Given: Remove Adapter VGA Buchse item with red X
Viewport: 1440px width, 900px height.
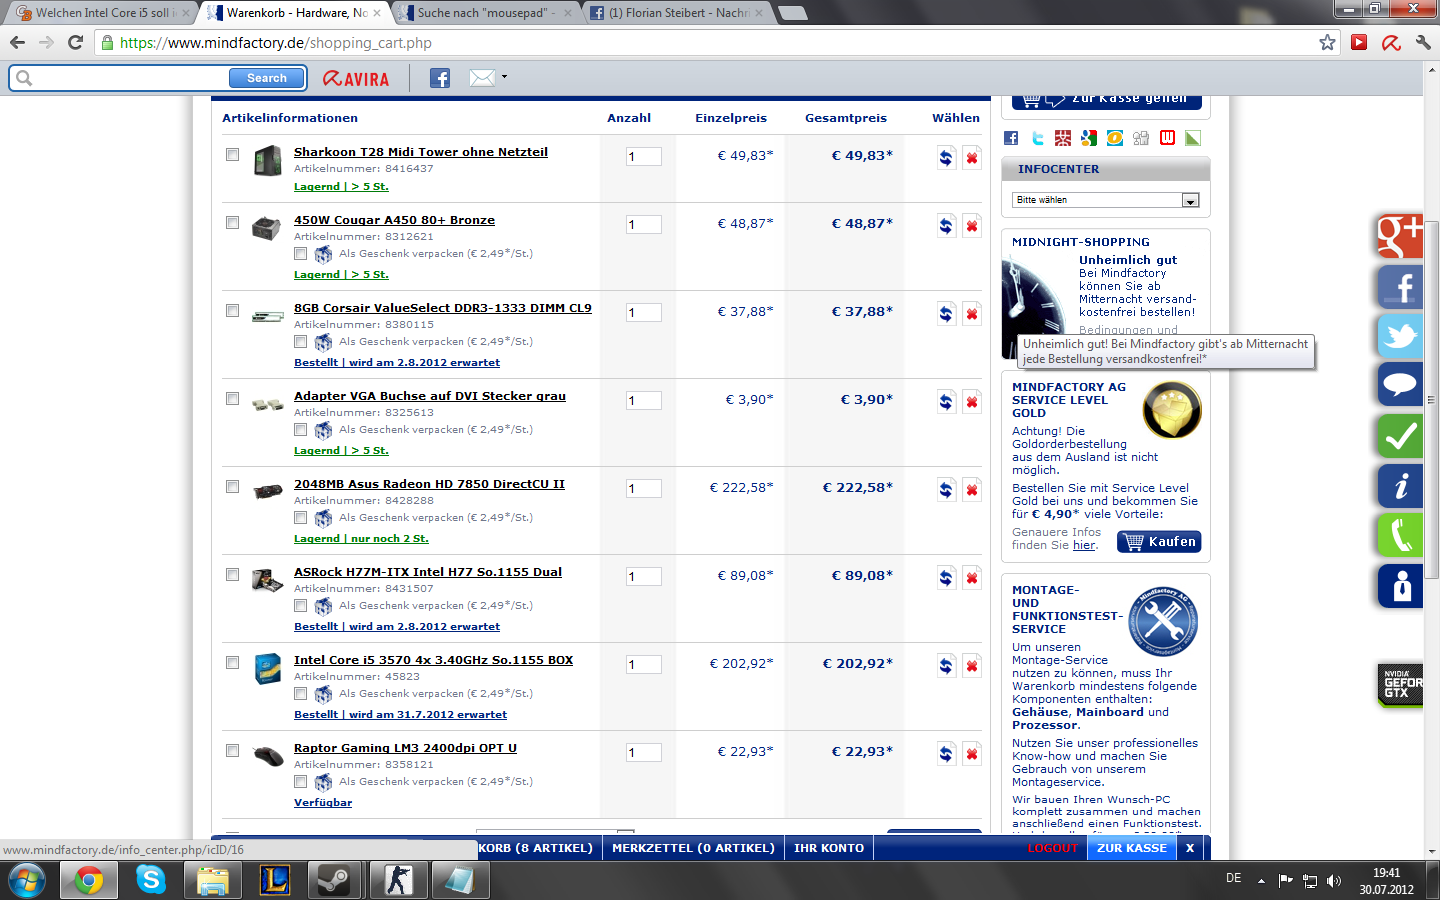Looking at the screenshot, I should click(x=971, y=401).
